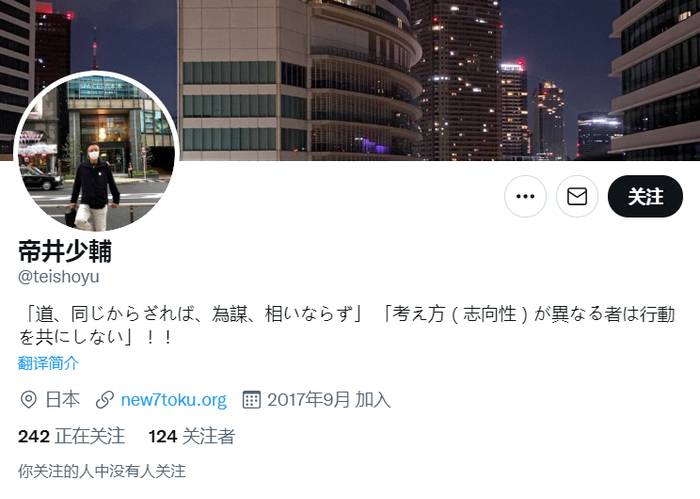Open the three-dot more options menu
Viewport: 700px width, 499px height.
[x=525, y=196]
